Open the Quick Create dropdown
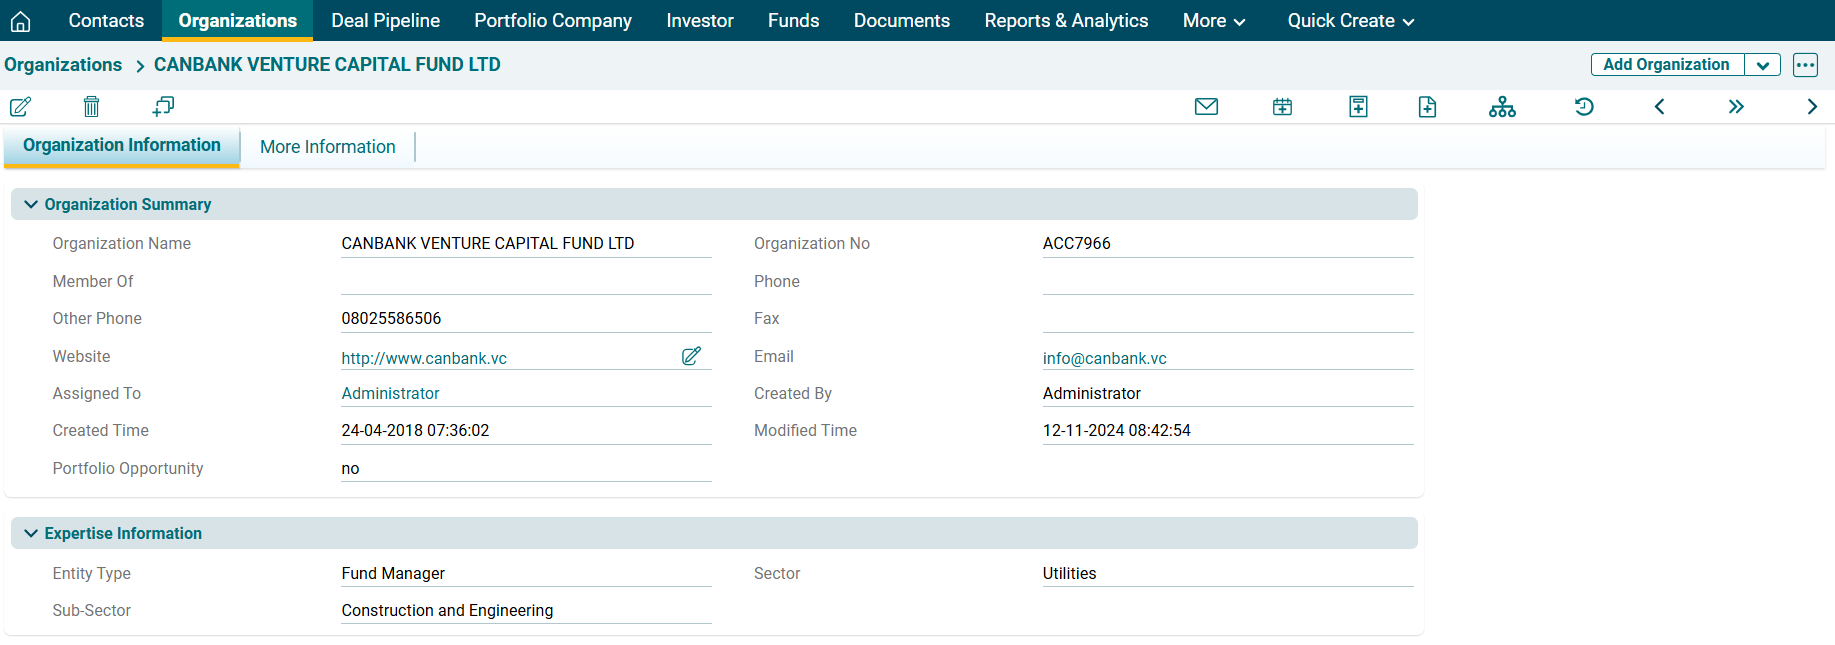 click(x=1350, y=21)
